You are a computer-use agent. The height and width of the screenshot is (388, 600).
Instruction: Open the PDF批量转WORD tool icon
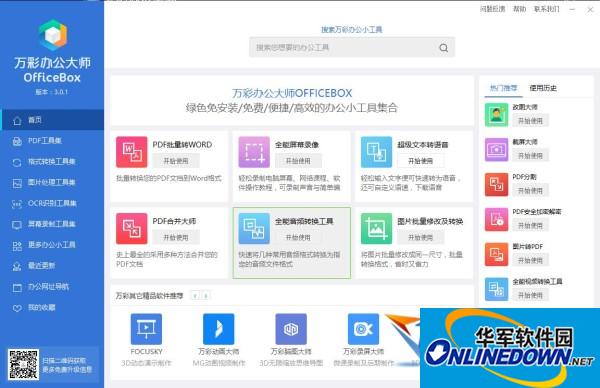[x=132, y=152]
